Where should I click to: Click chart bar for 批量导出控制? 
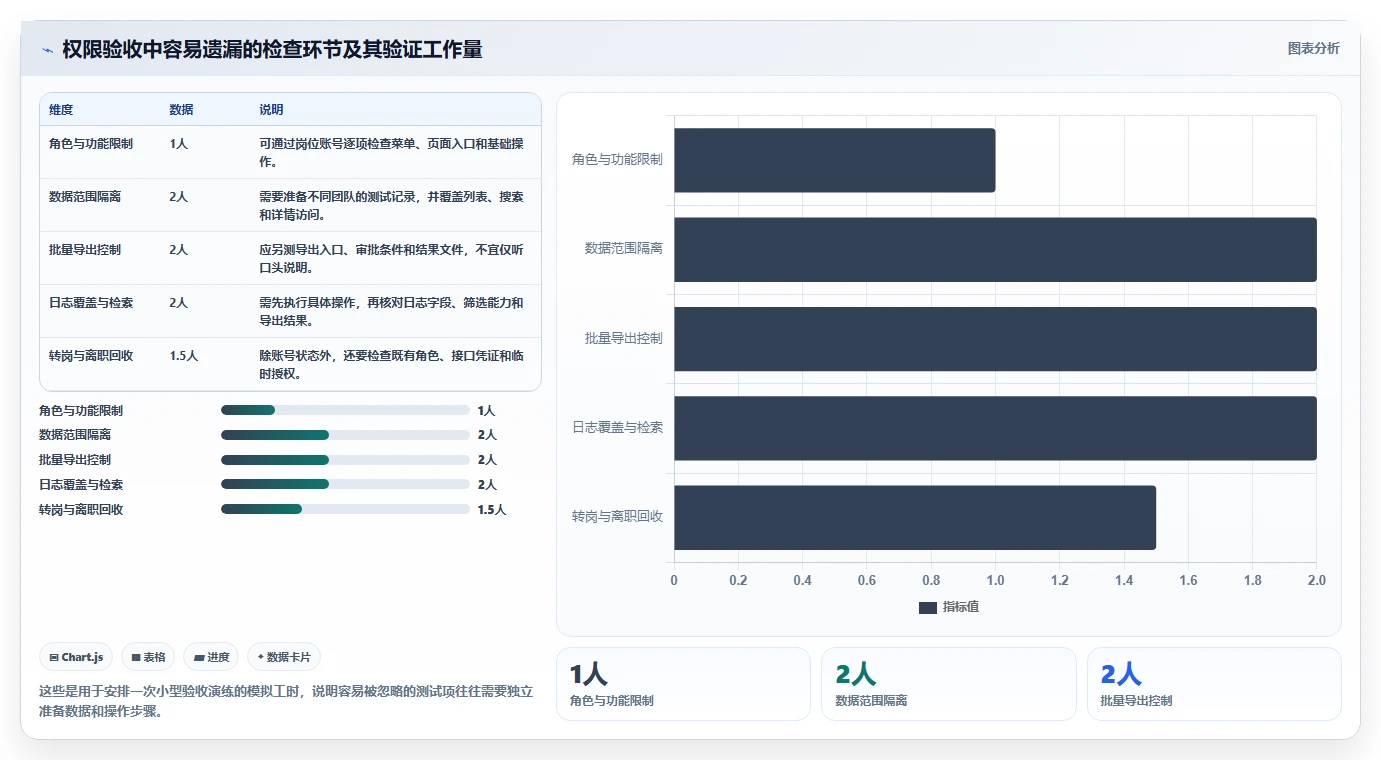[x=995, y=339]
